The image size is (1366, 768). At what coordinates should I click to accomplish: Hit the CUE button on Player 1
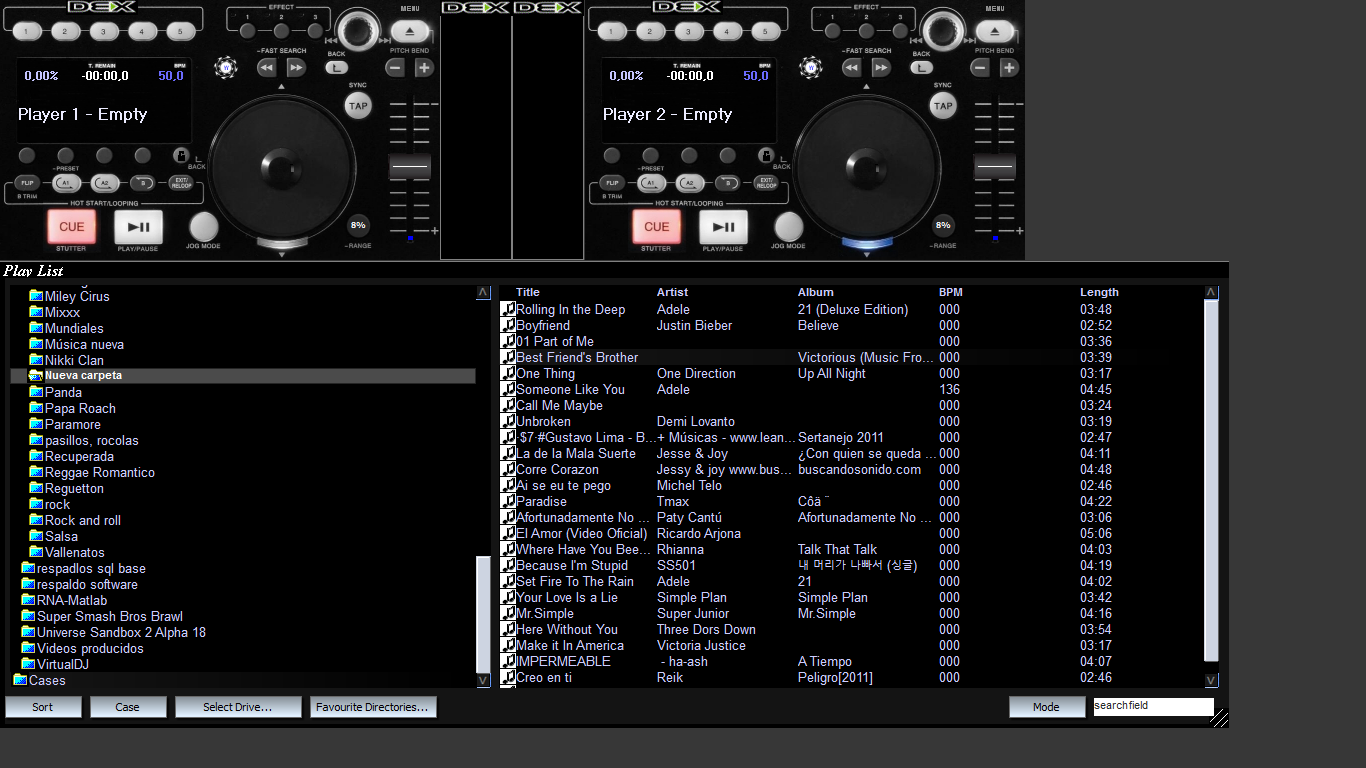click(72, 227)
